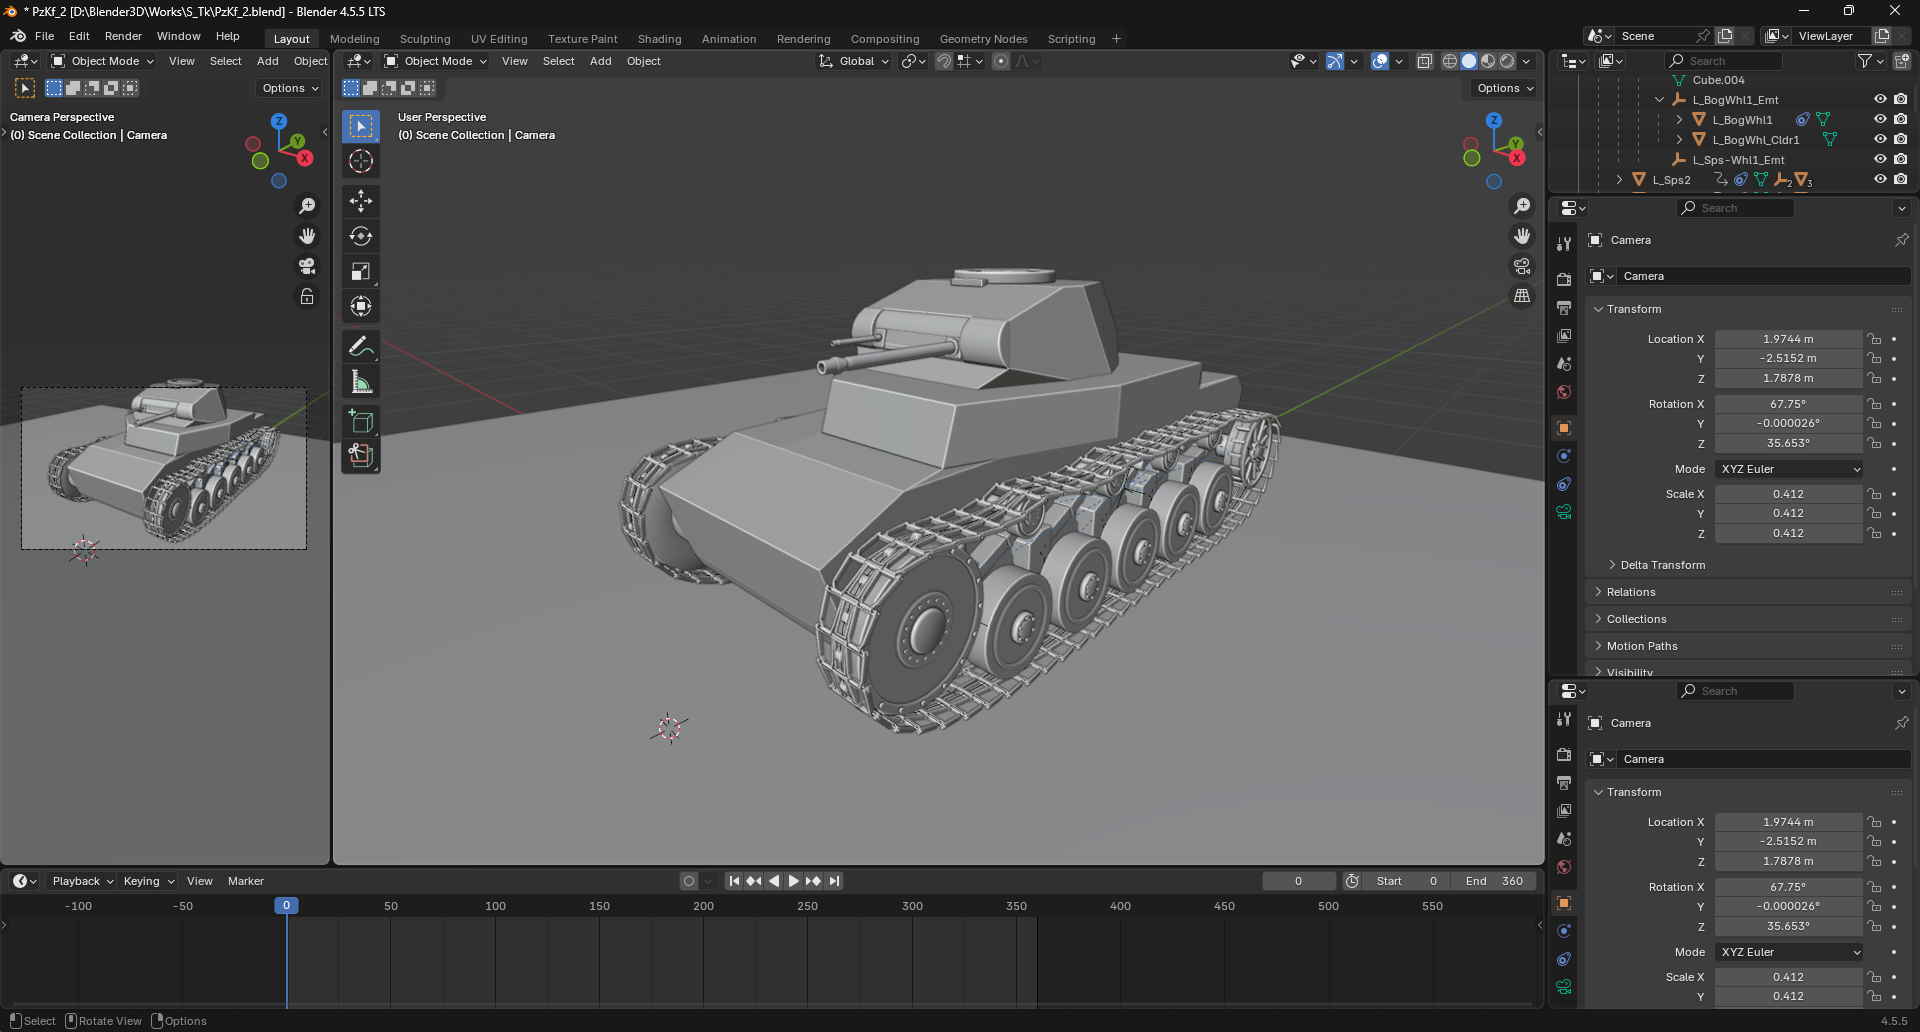Click the Location X value in upper panel

[x=1788, y=339]
